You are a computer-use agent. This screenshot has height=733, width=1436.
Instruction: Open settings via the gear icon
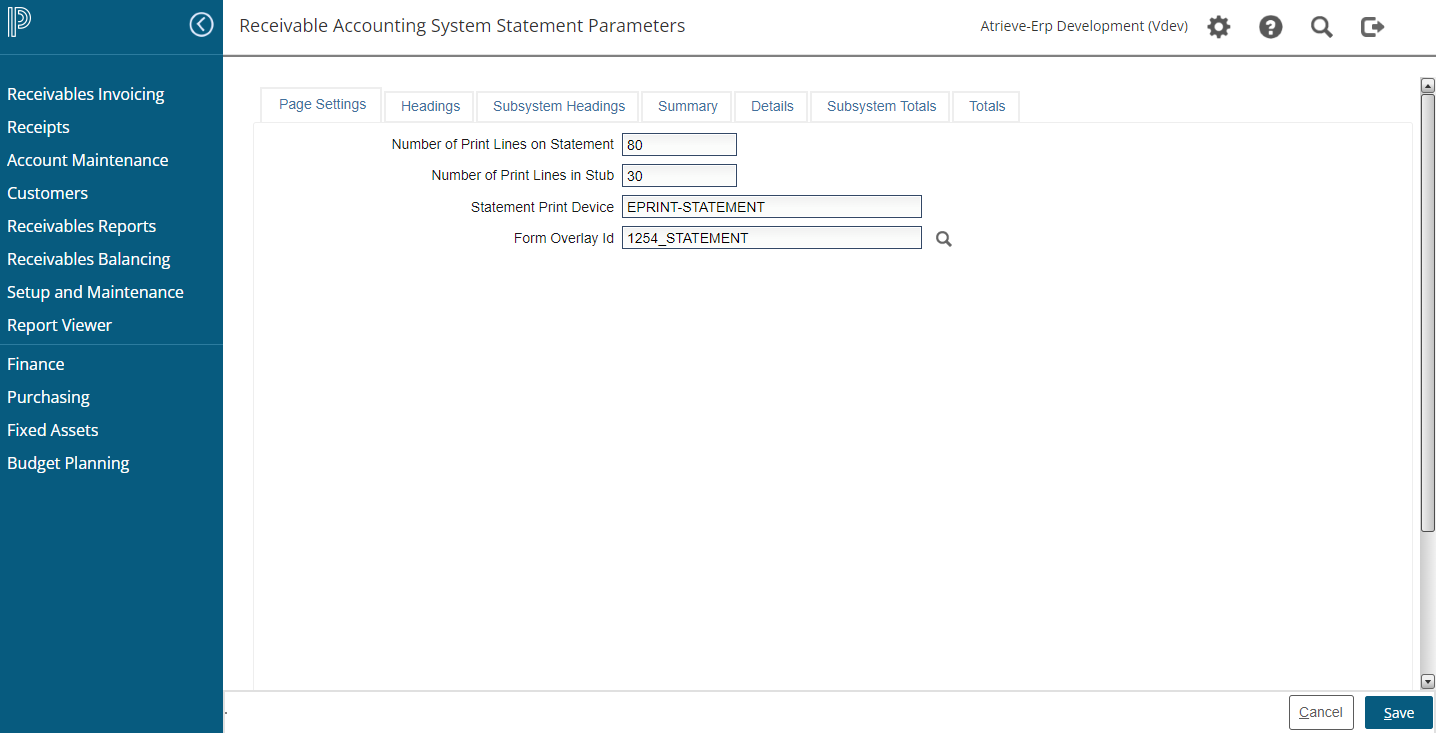(1218, 27)
